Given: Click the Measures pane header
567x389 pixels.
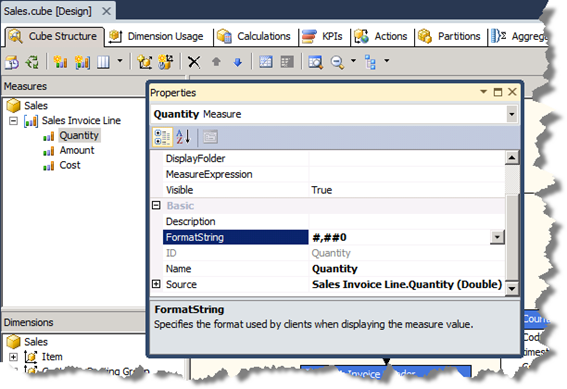Looking at the screenshot, I should tap(74, 86).
